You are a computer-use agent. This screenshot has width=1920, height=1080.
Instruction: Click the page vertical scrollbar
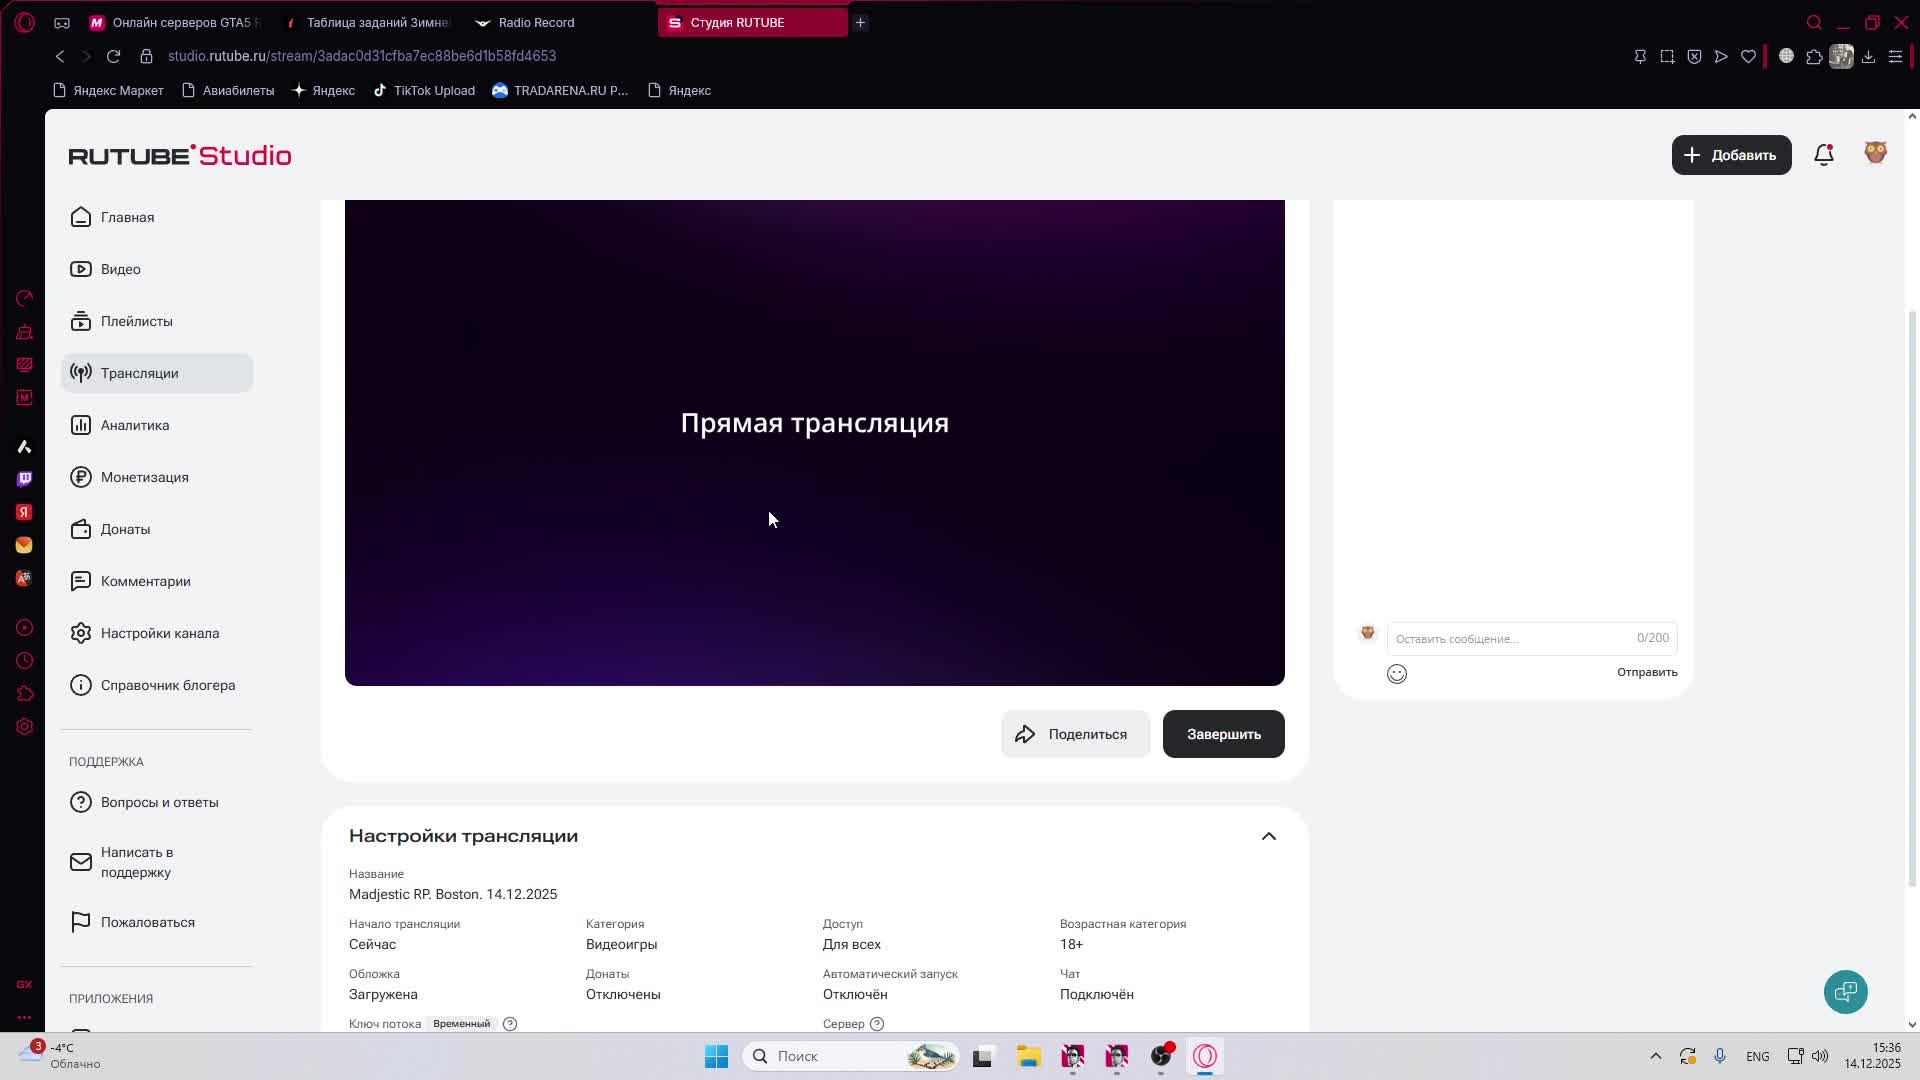1912,600
